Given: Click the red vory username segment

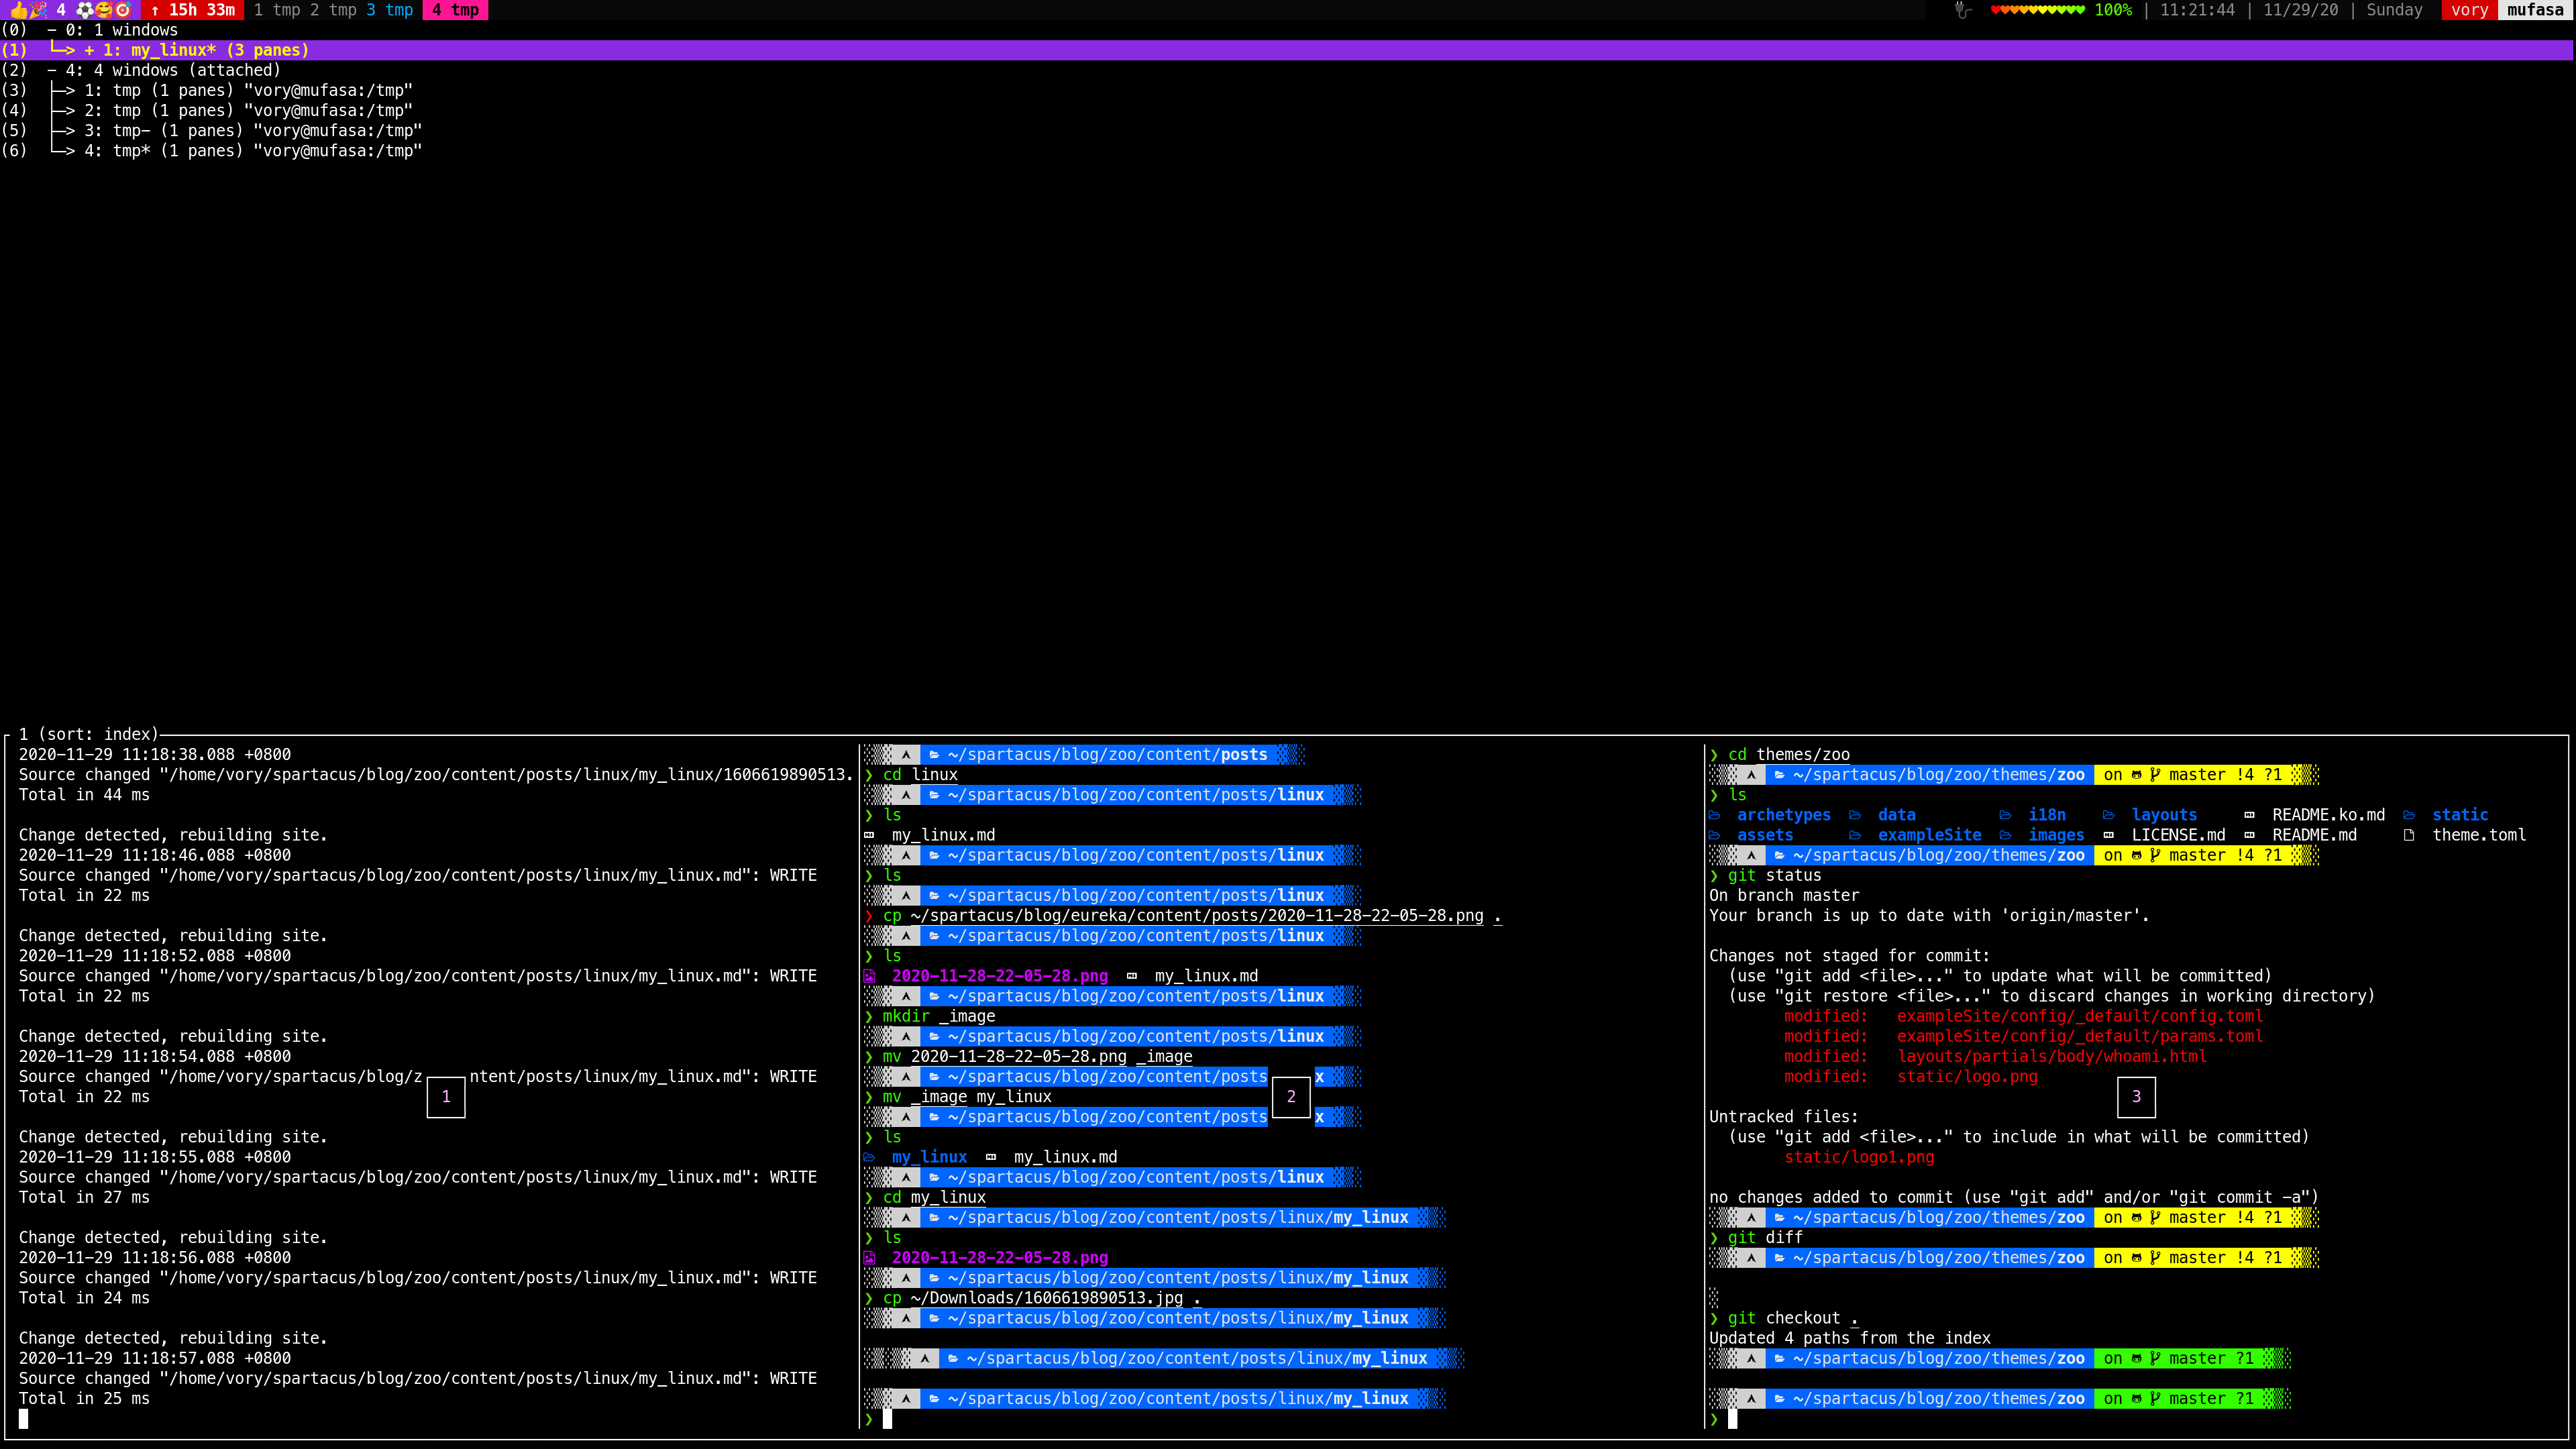Looking at the screenshot, I should (x=2468, y=10).
